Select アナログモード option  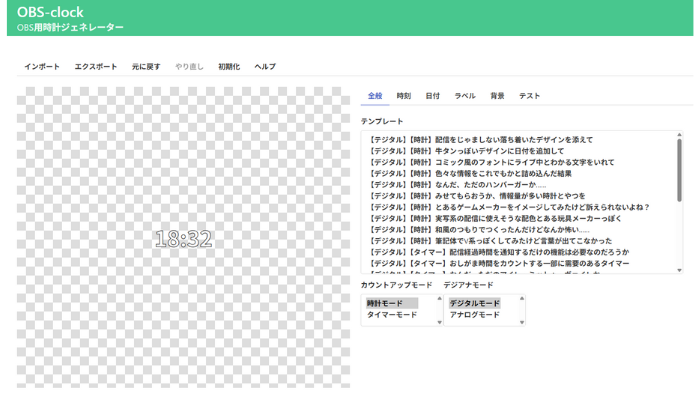pyautogui.click(x=475, y=315)
